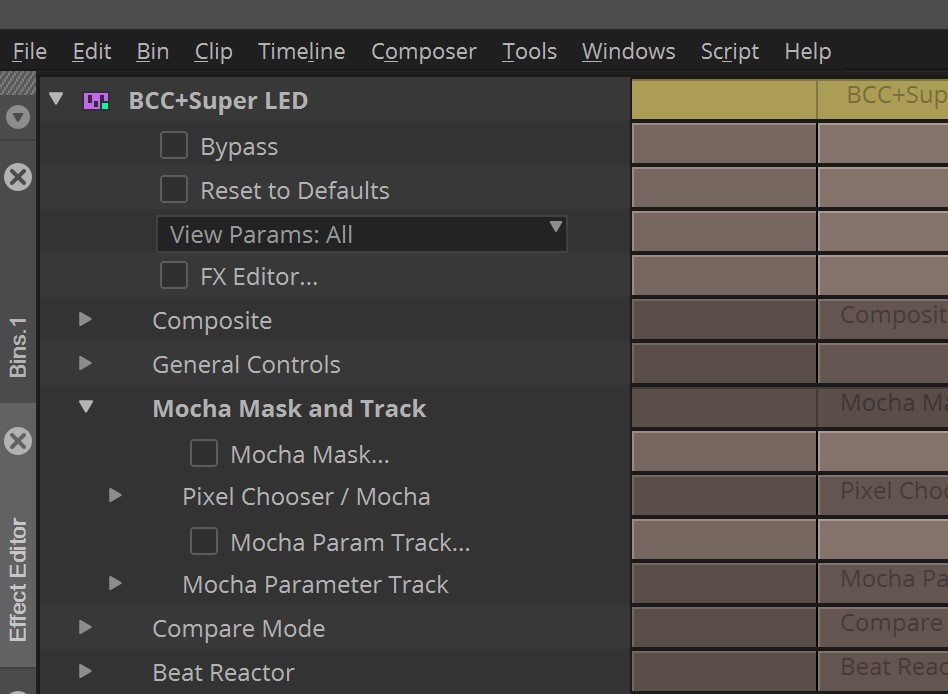Expand the Mocha Parameter Track group

[x=115, y=583]
